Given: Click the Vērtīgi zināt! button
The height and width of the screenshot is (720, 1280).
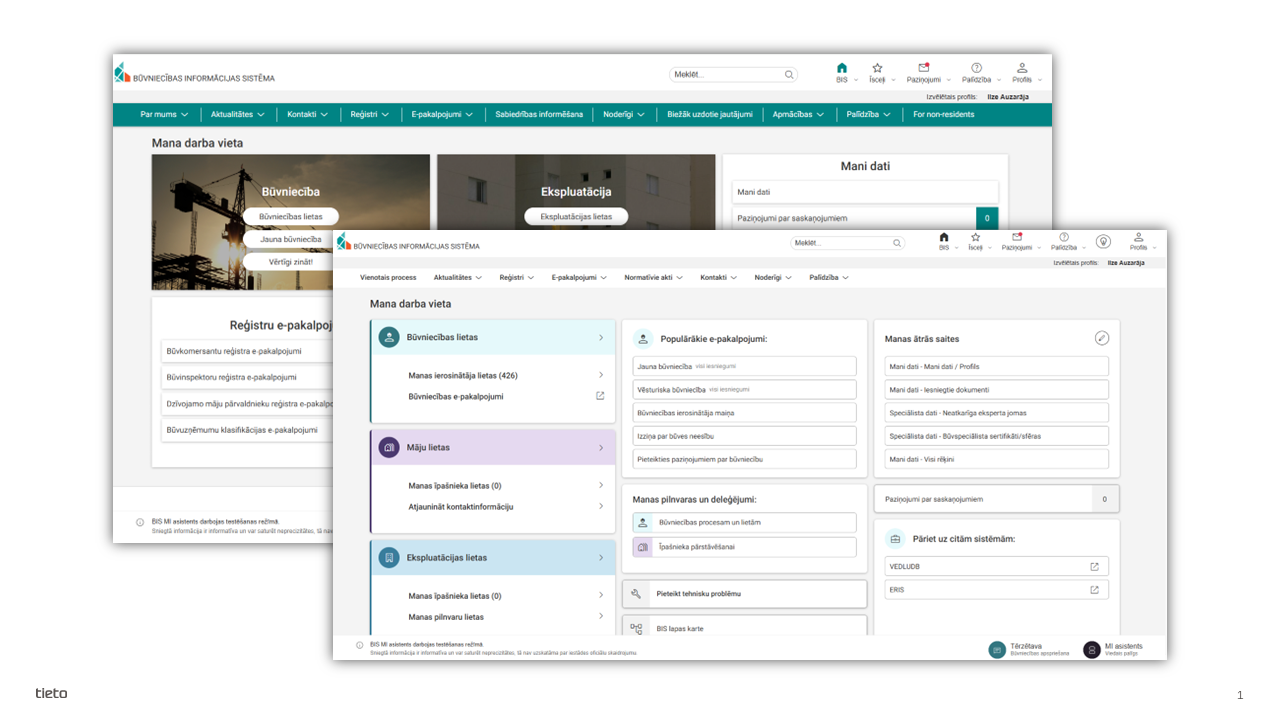Looking at the screenshot, I should (290, 261).
